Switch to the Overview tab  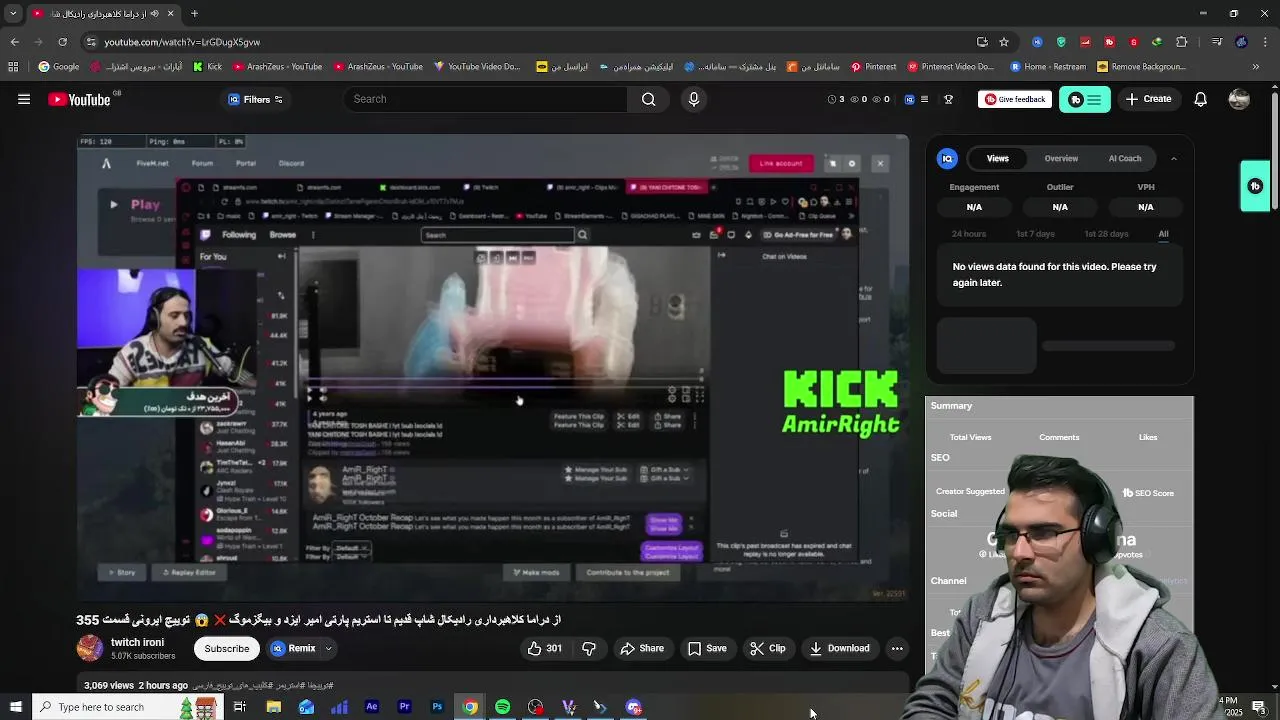point(1061,158)
